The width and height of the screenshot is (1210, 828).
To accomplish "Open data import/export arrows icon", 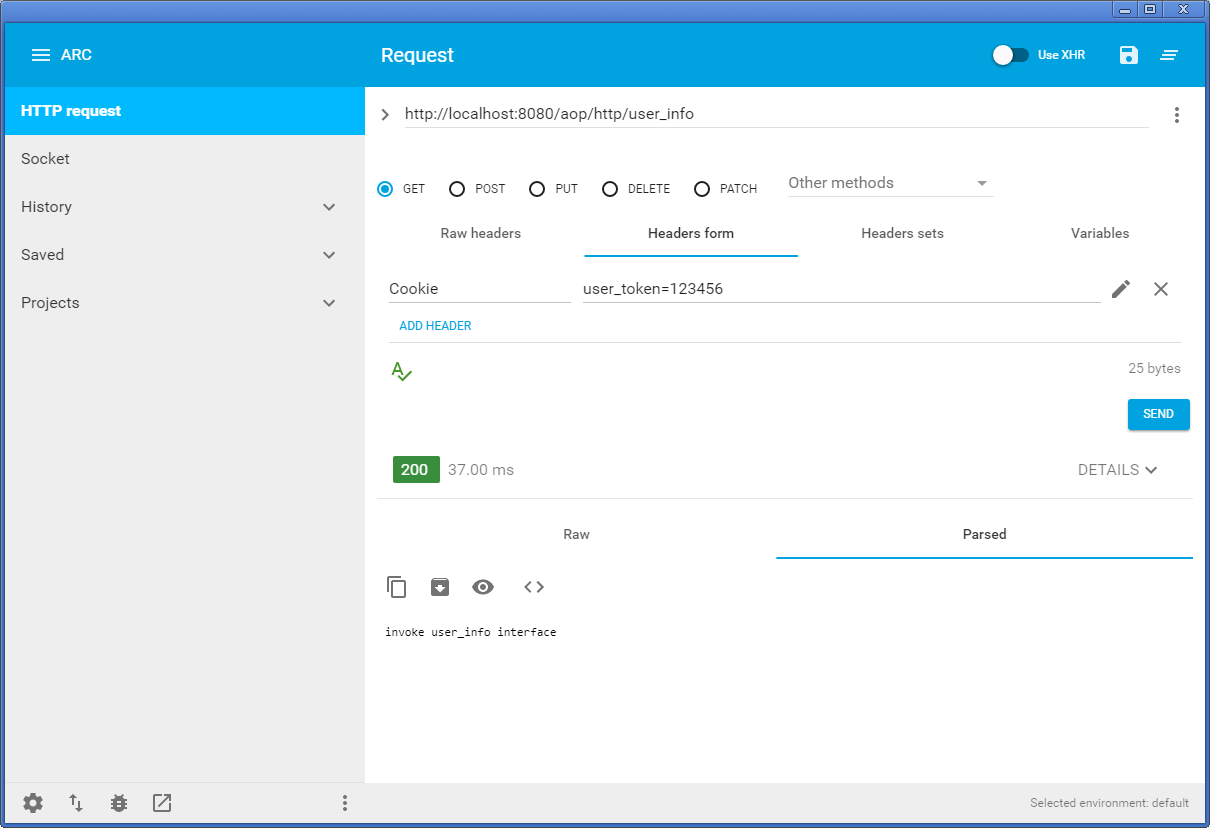I will 76,803.
